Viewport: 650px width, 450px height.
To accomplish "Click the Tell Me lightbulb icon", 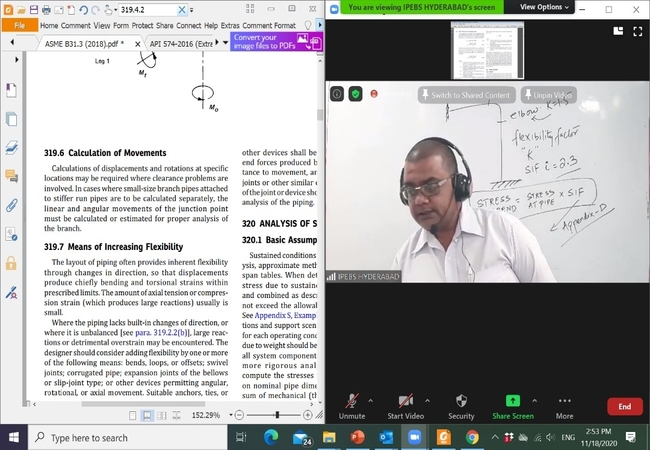I will coord(308,25).
